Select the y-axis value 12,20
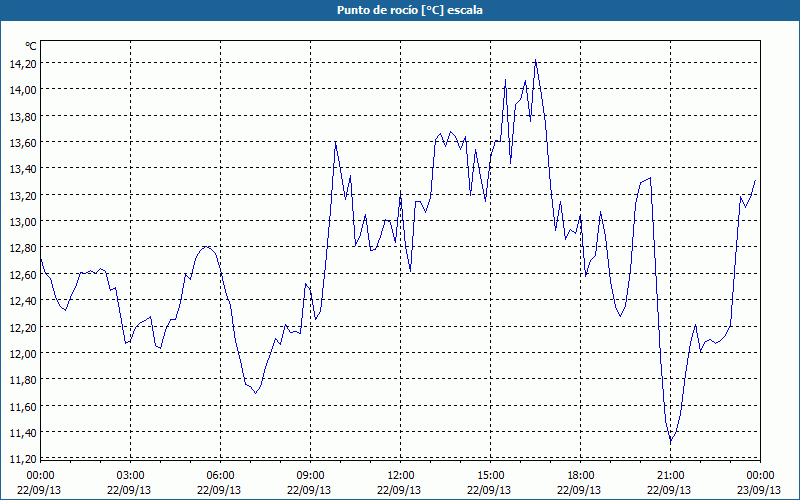 22,327
